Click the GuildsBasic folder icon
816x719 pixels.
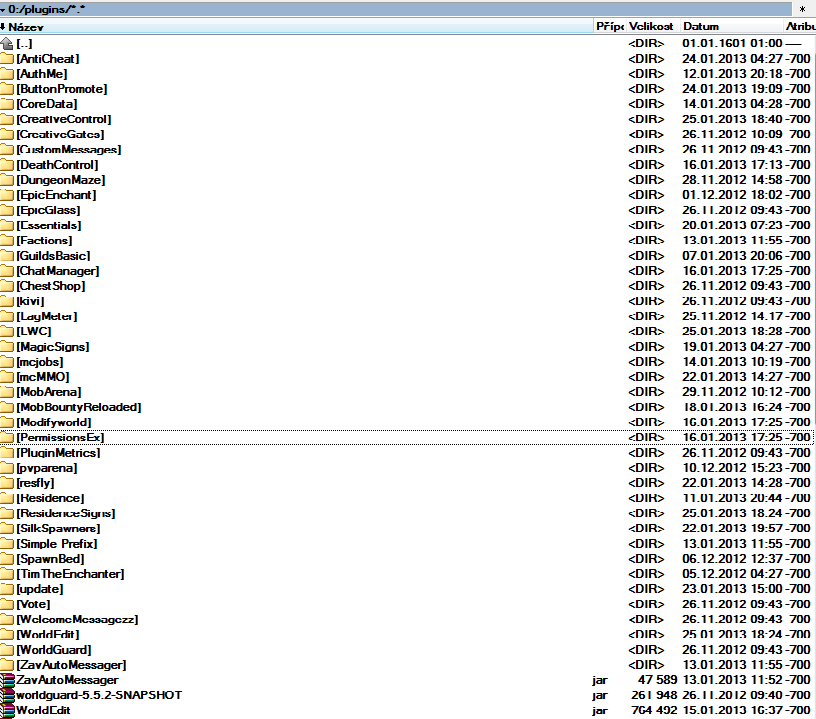tap(7, 256)
